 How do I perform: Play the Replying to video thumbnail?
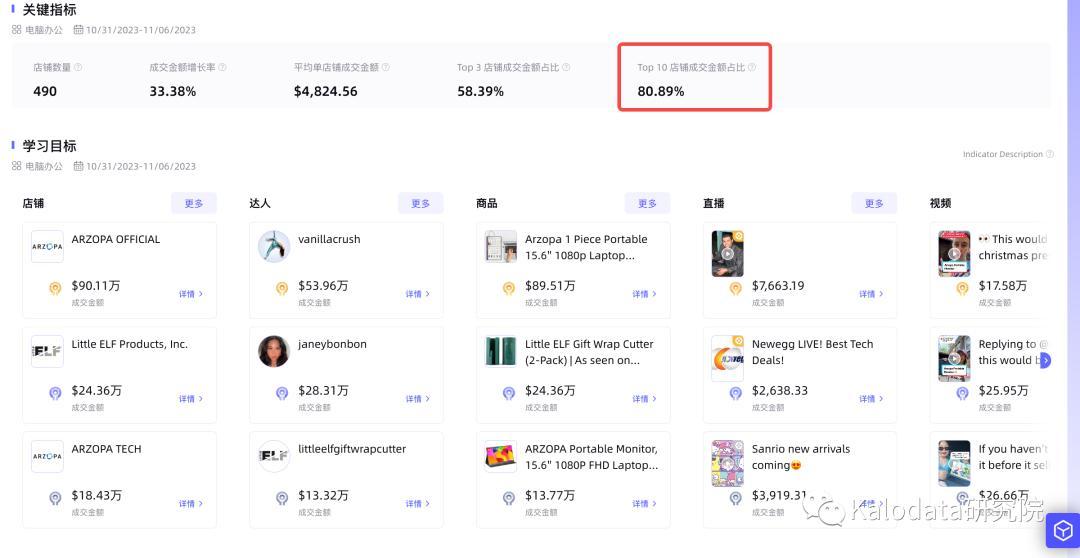click(954, 358)
